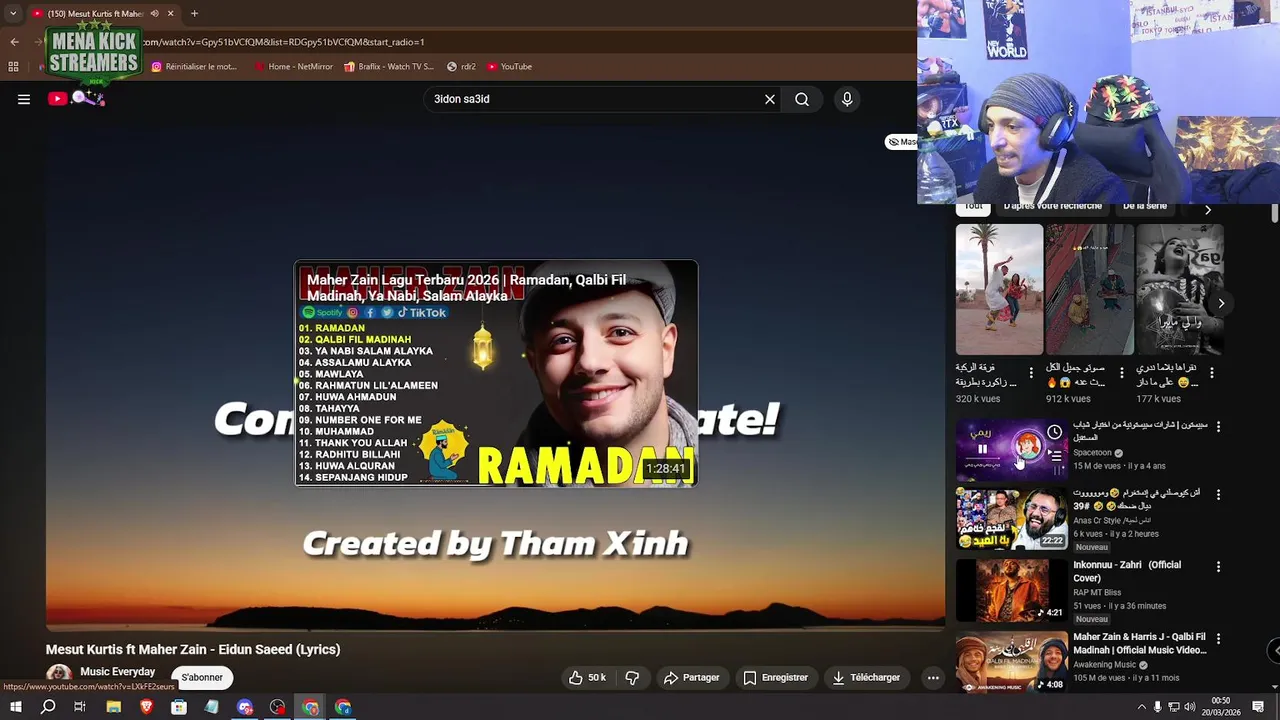Click the browser address bar URL
The height and width of the screenshot is (720, 1280).
tap(283, 42)
